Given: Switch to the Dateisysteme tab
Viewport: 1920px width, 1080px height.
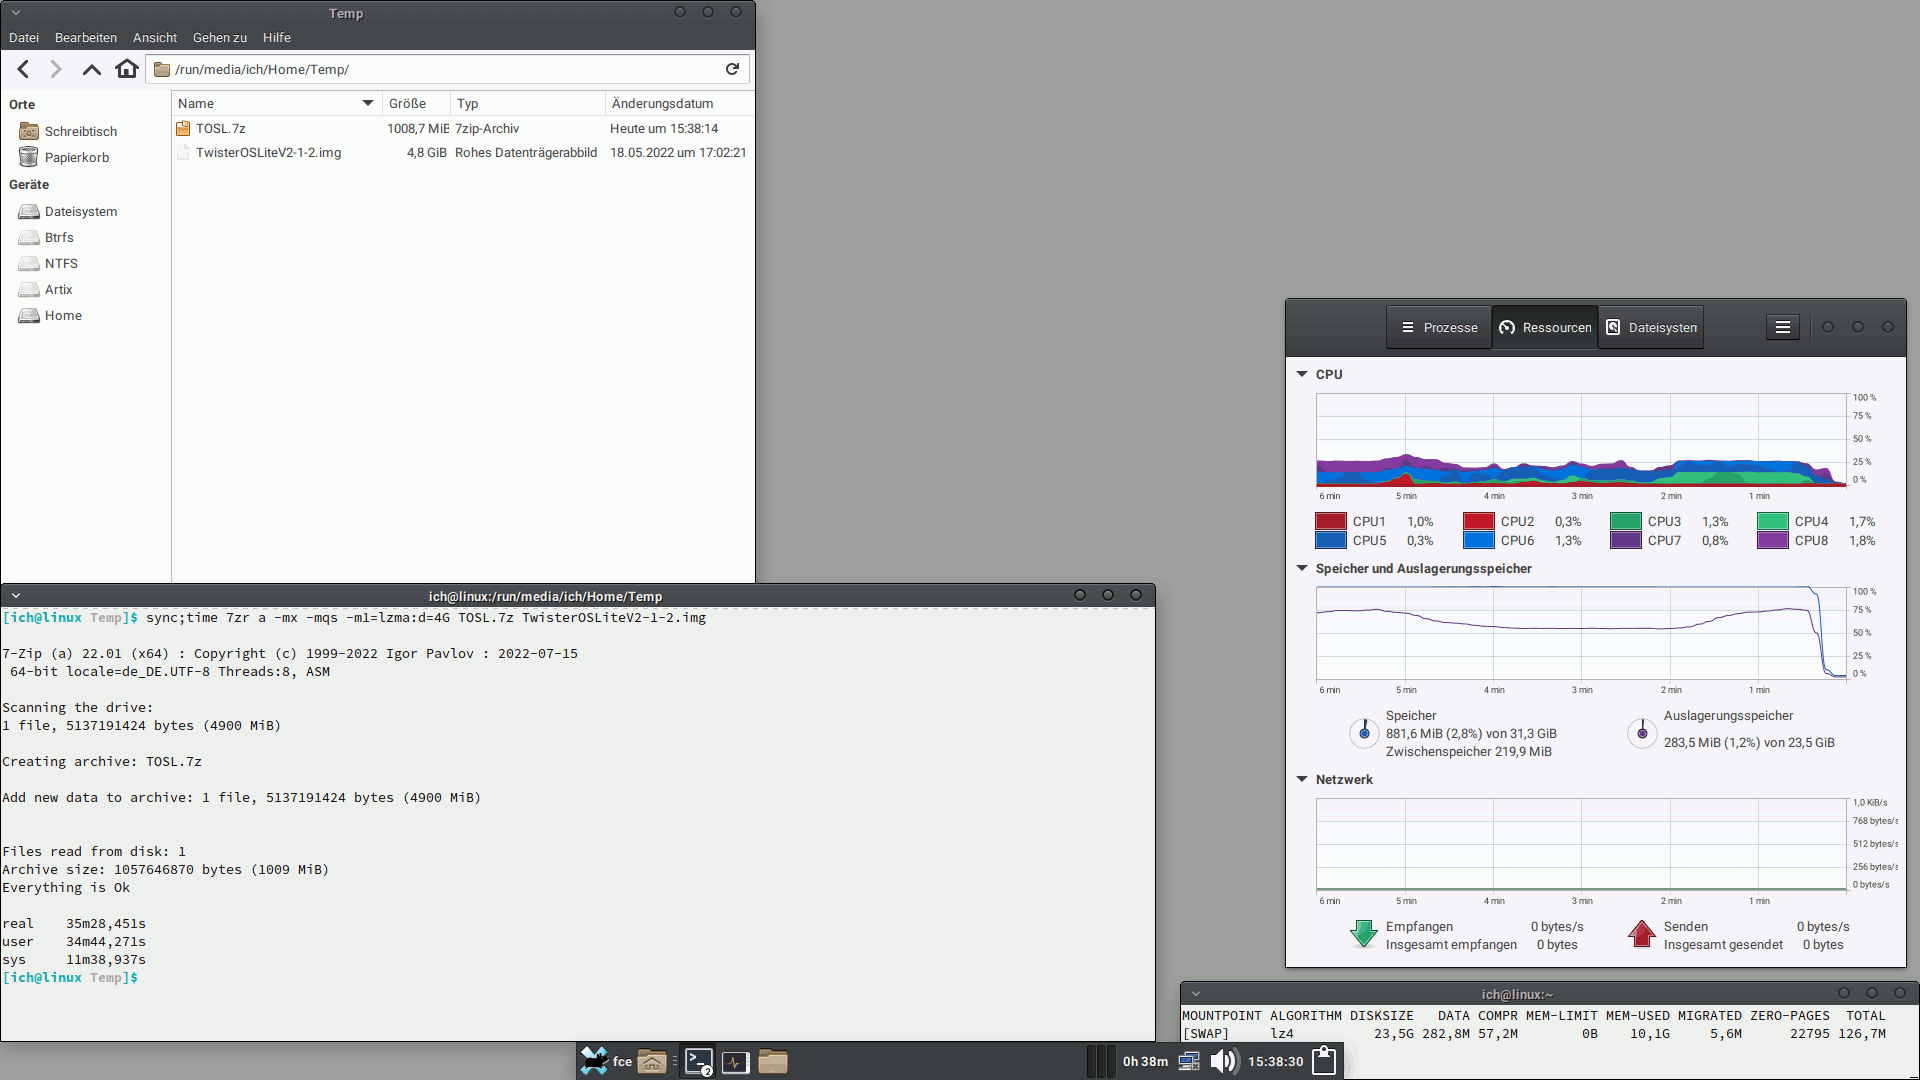Looking at the screenshot, I should (x=1651, y=328).
